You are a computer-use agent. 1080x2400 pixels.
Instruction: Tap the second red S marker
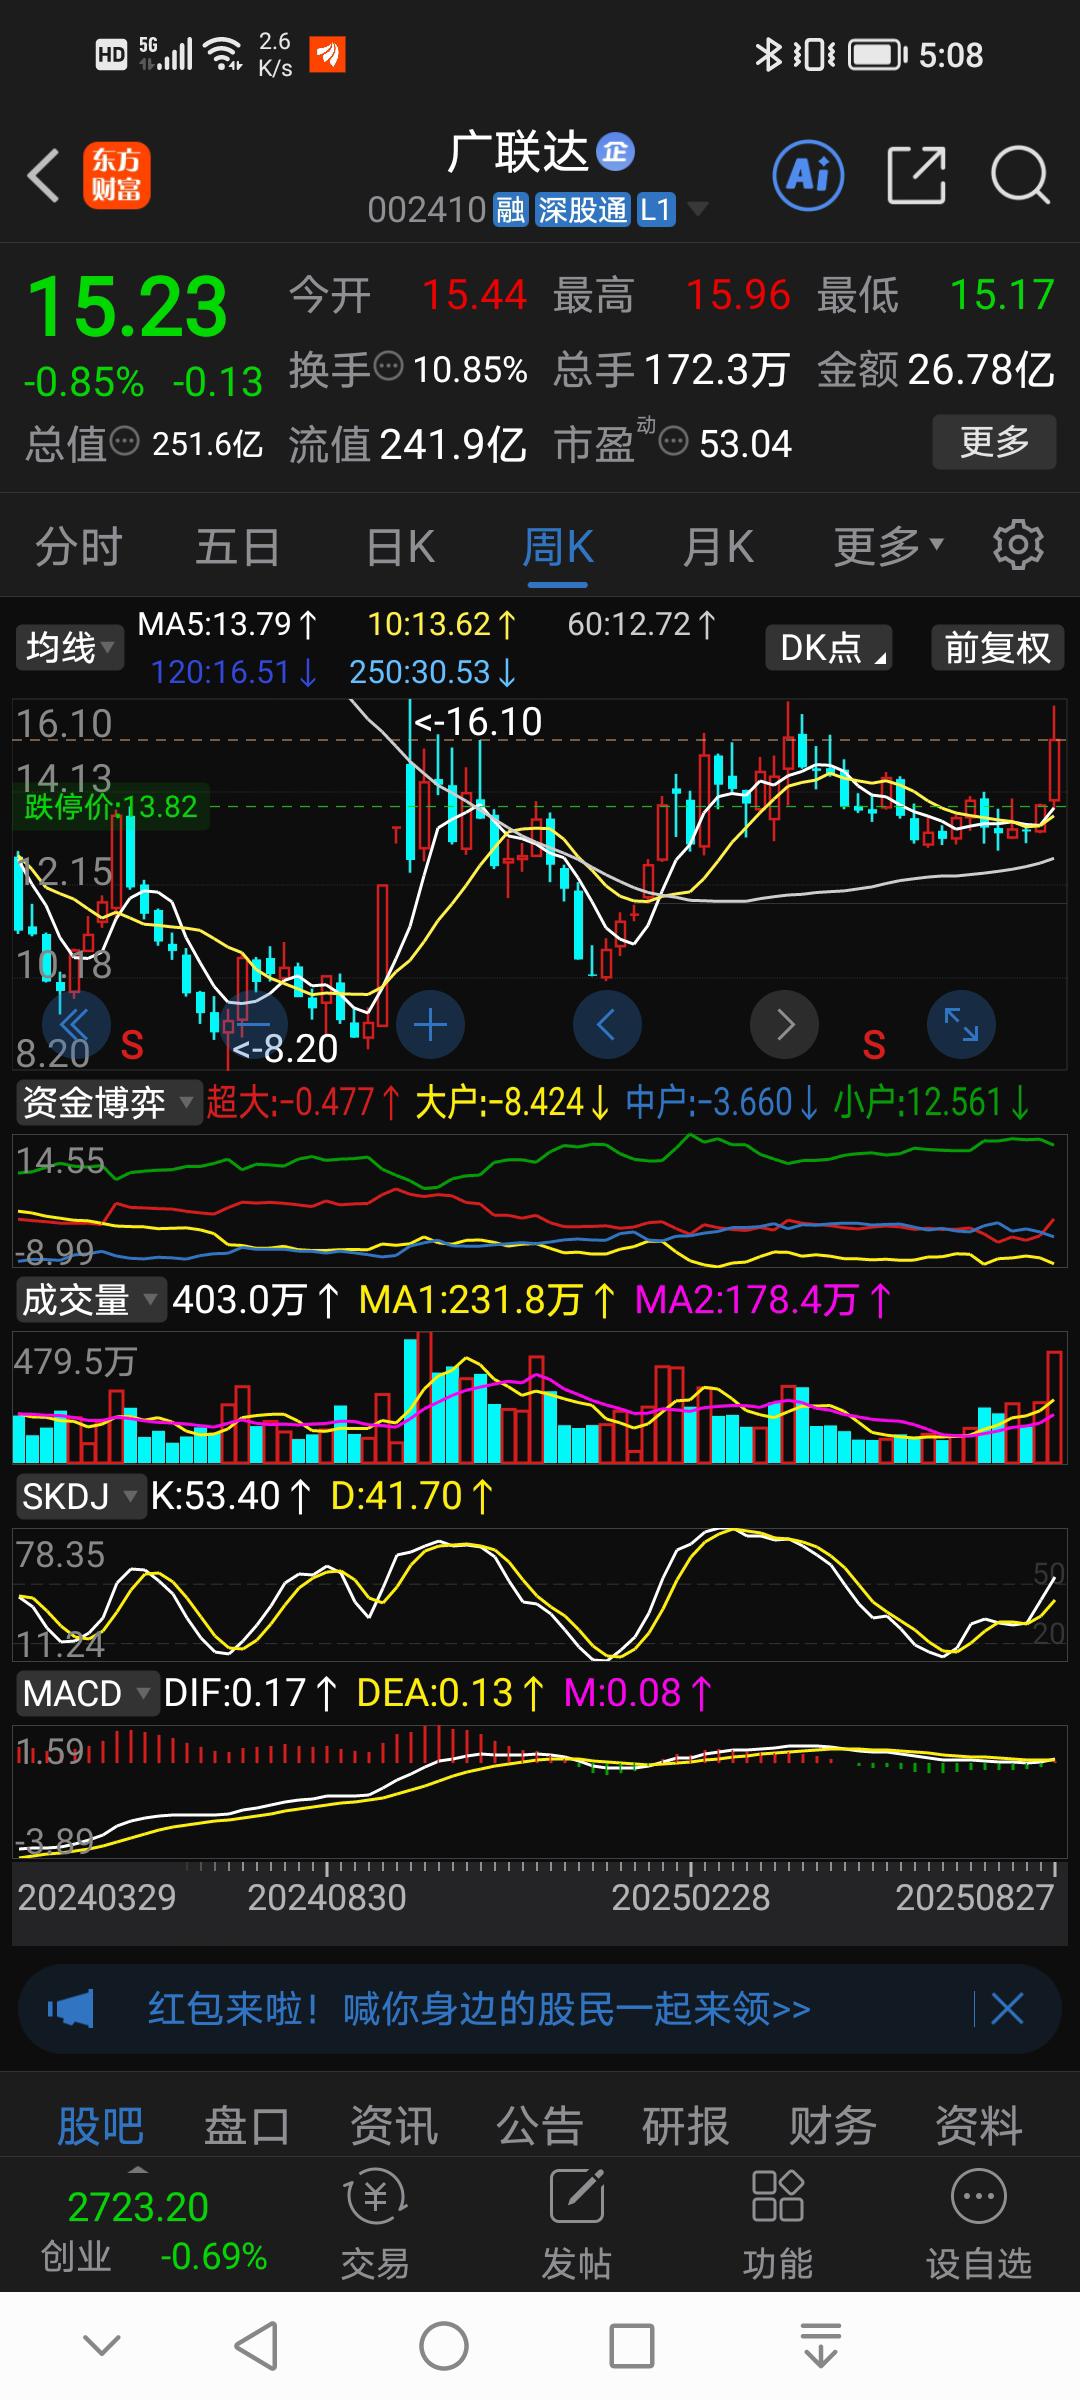pyautogui.click(x=874, y=1046)
